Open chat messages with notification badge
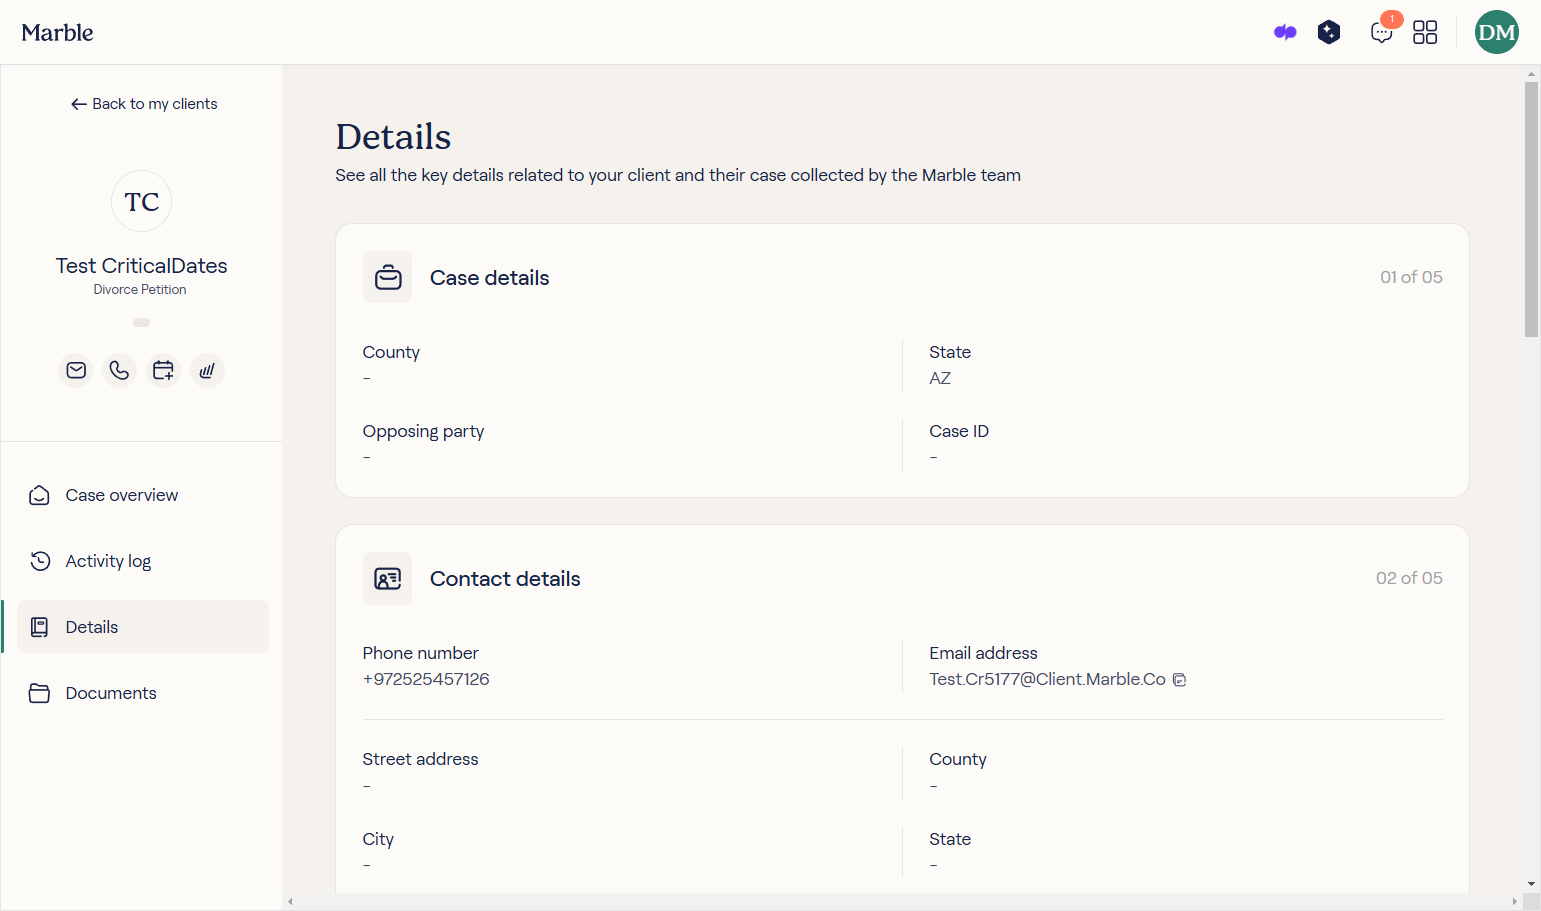 click(x=1382, y=33)
